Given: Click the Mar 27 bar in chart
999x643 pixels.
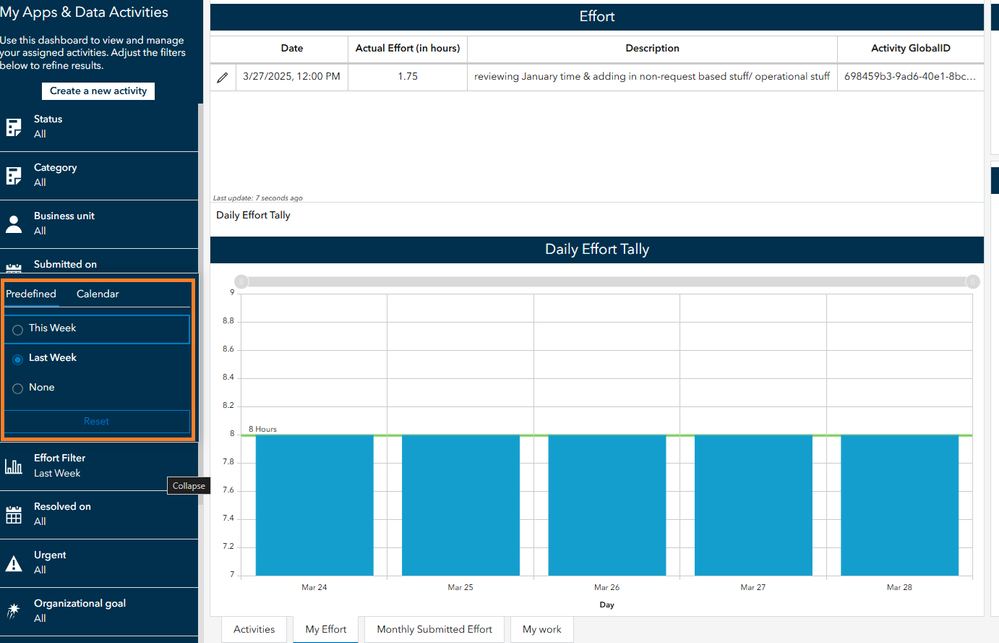Looking at the screenshot, I should [x=754, y=505].
